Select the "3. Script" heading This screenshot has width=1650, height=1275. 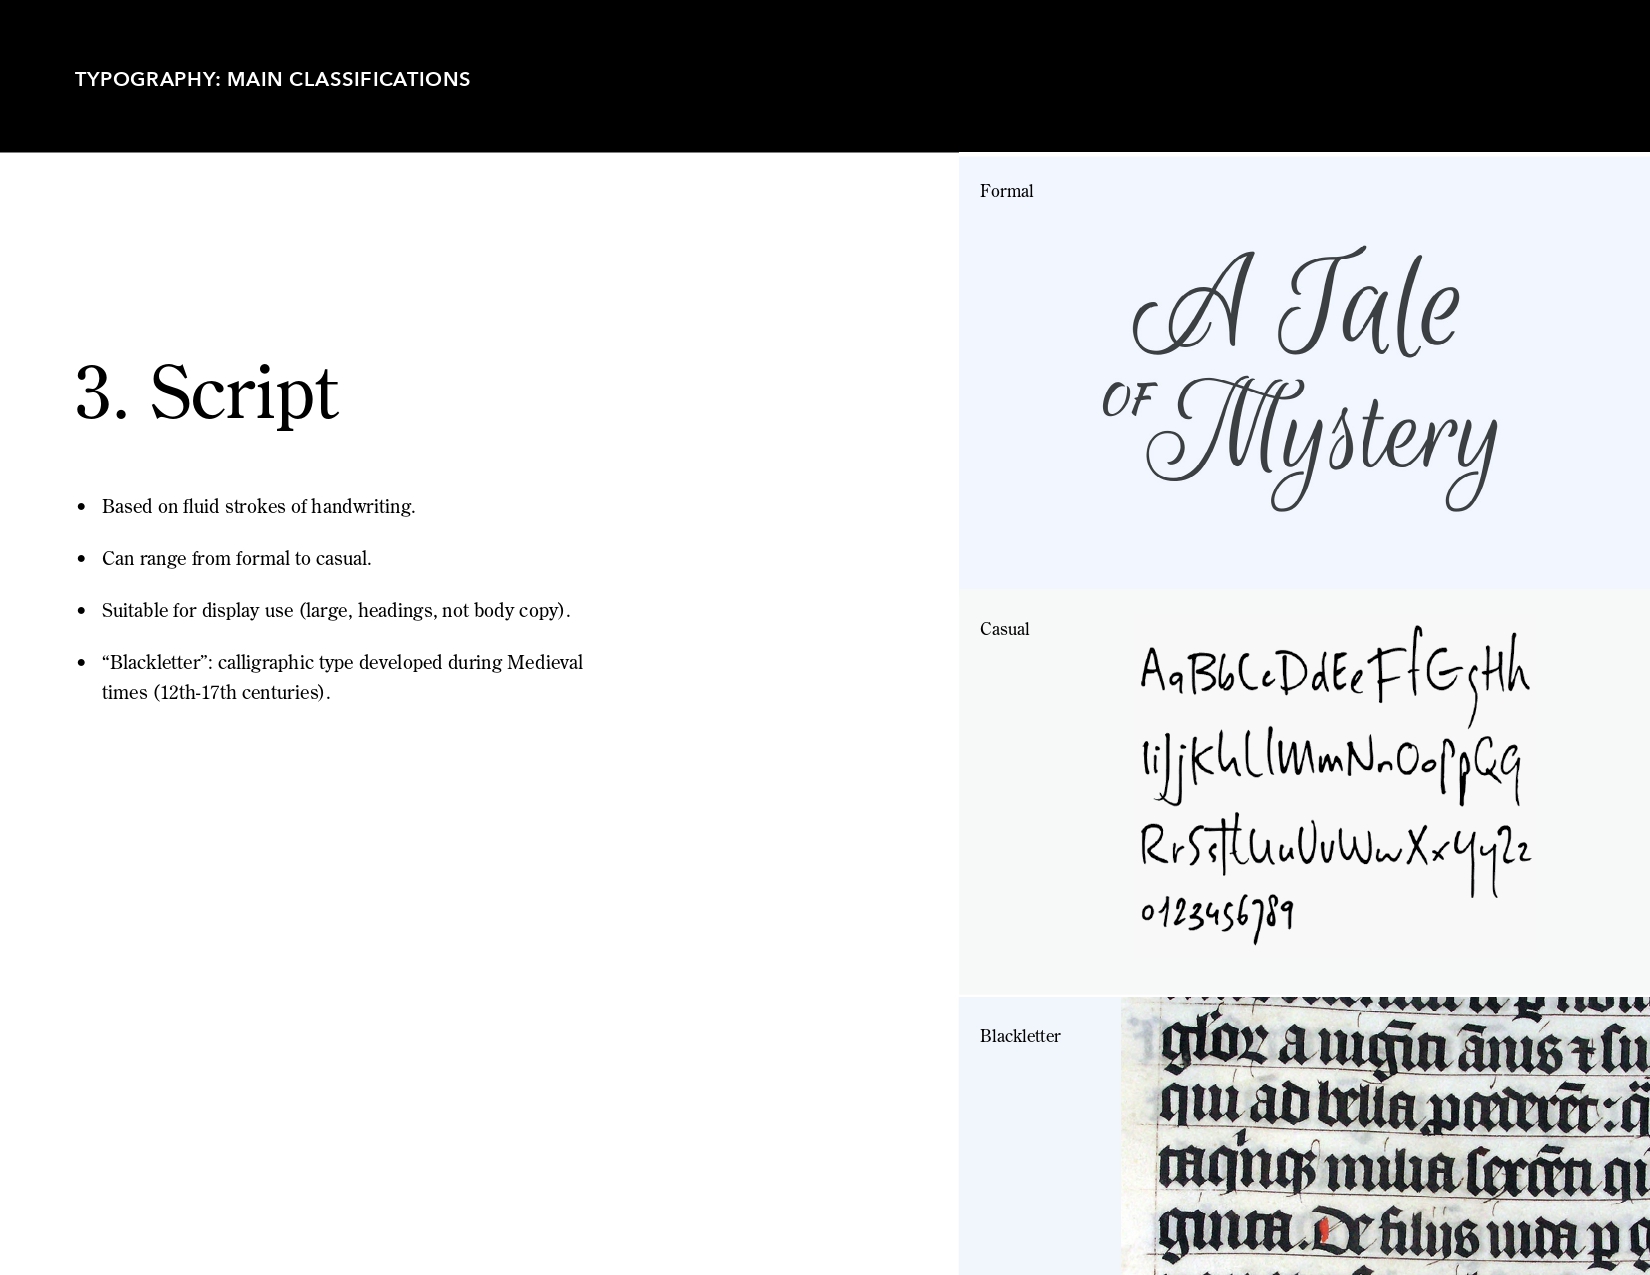coord(207,392)
